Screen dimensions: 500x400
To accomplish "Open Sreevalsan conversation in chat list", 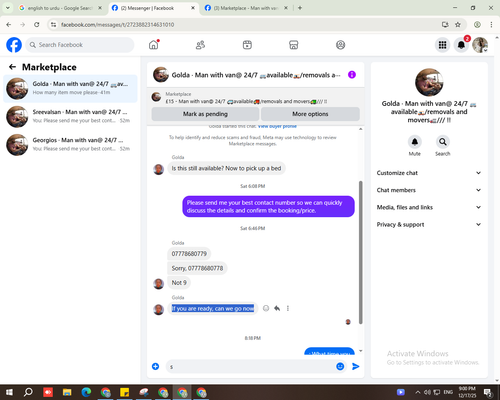I will click(70, 116).
